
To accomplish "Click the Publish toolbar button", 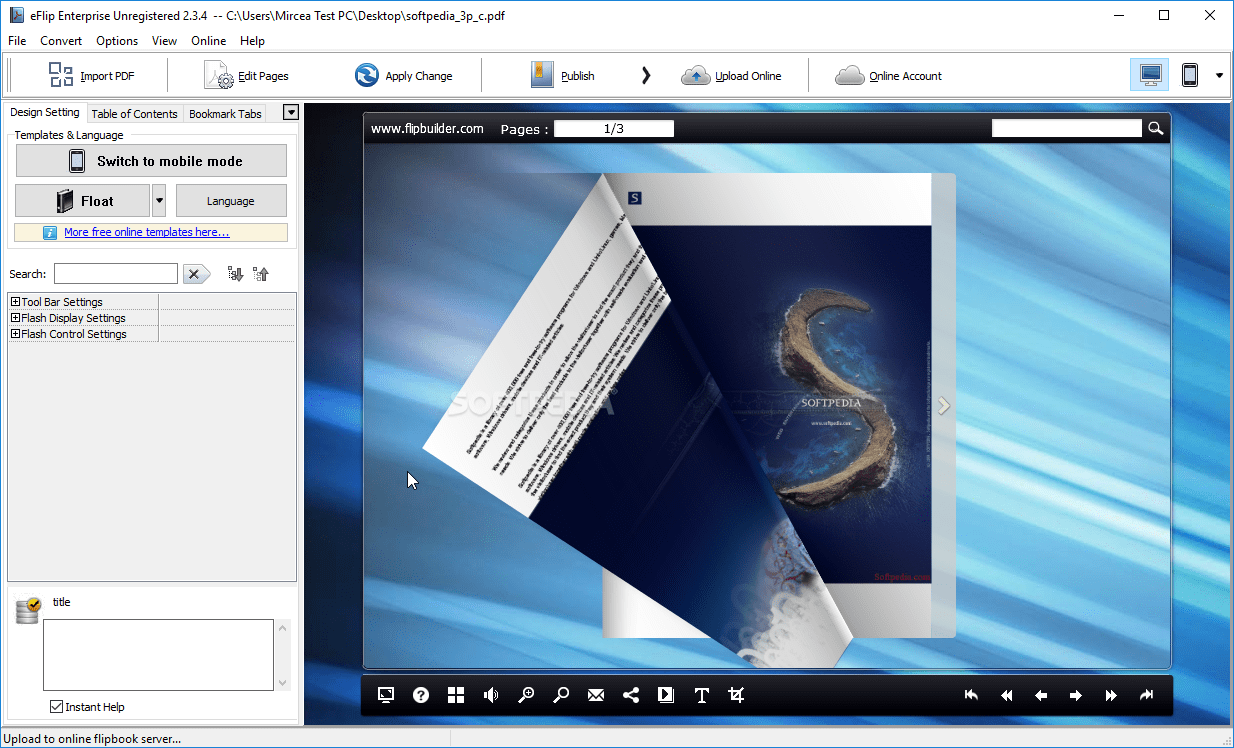I will pyautogui.click(x=562, y=76).
